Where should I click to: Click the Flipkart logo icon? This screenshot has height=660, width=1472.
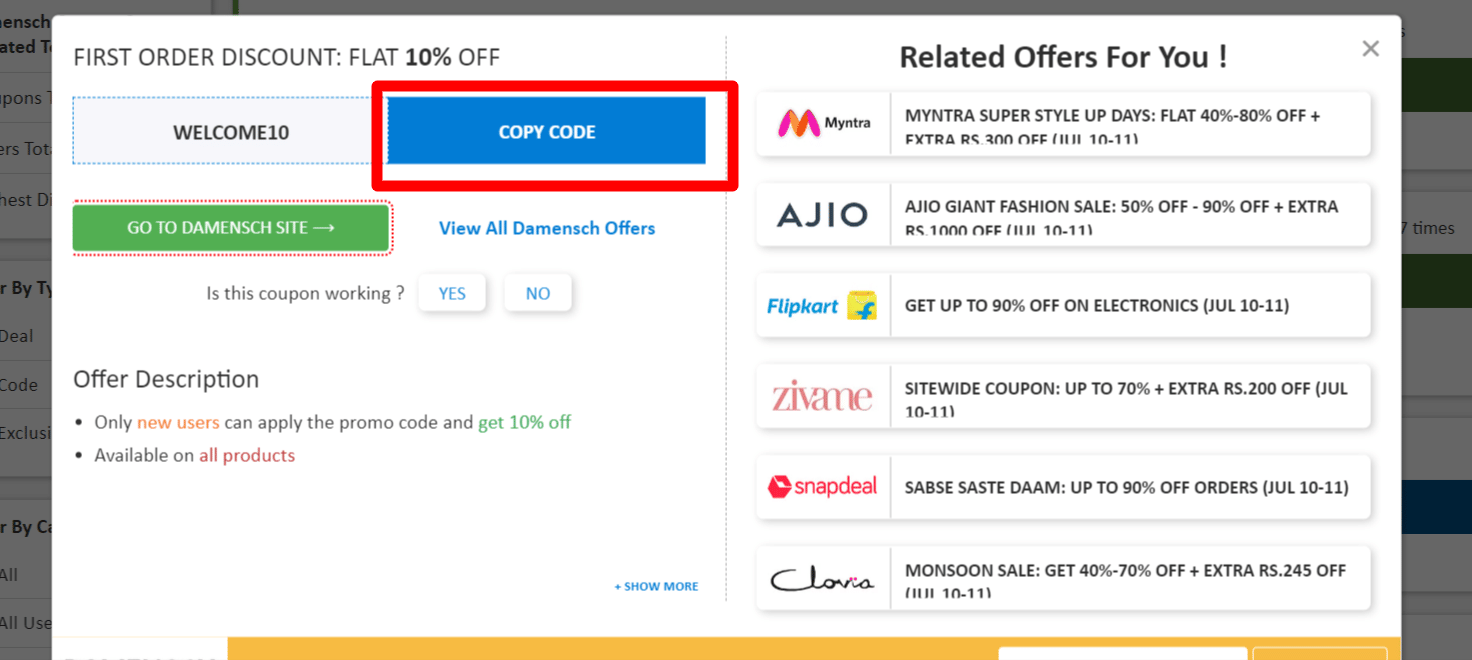click(x=823, y=306)
